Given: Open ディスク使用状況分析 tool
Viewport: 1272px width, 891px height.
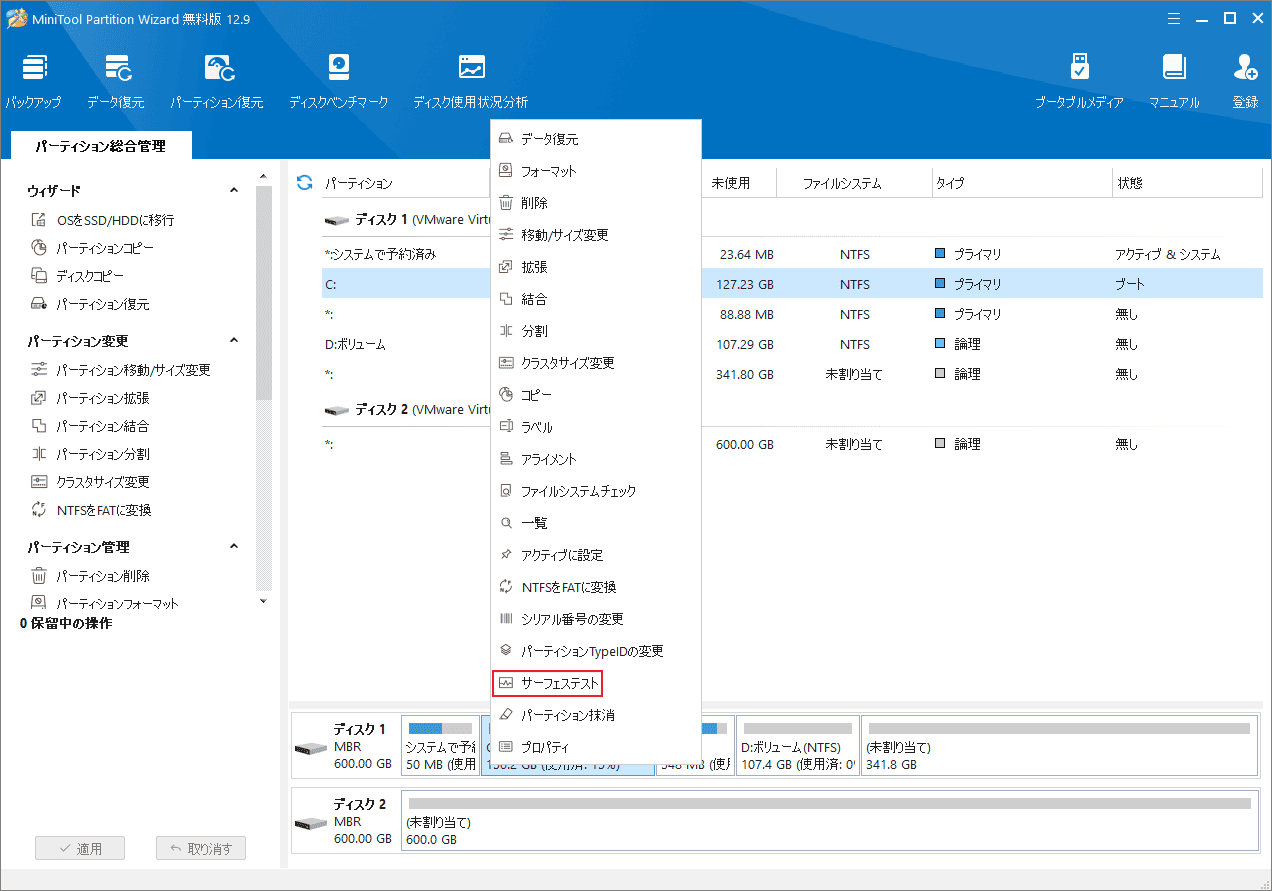Looking at the screenshot, I should pos(471,81).
